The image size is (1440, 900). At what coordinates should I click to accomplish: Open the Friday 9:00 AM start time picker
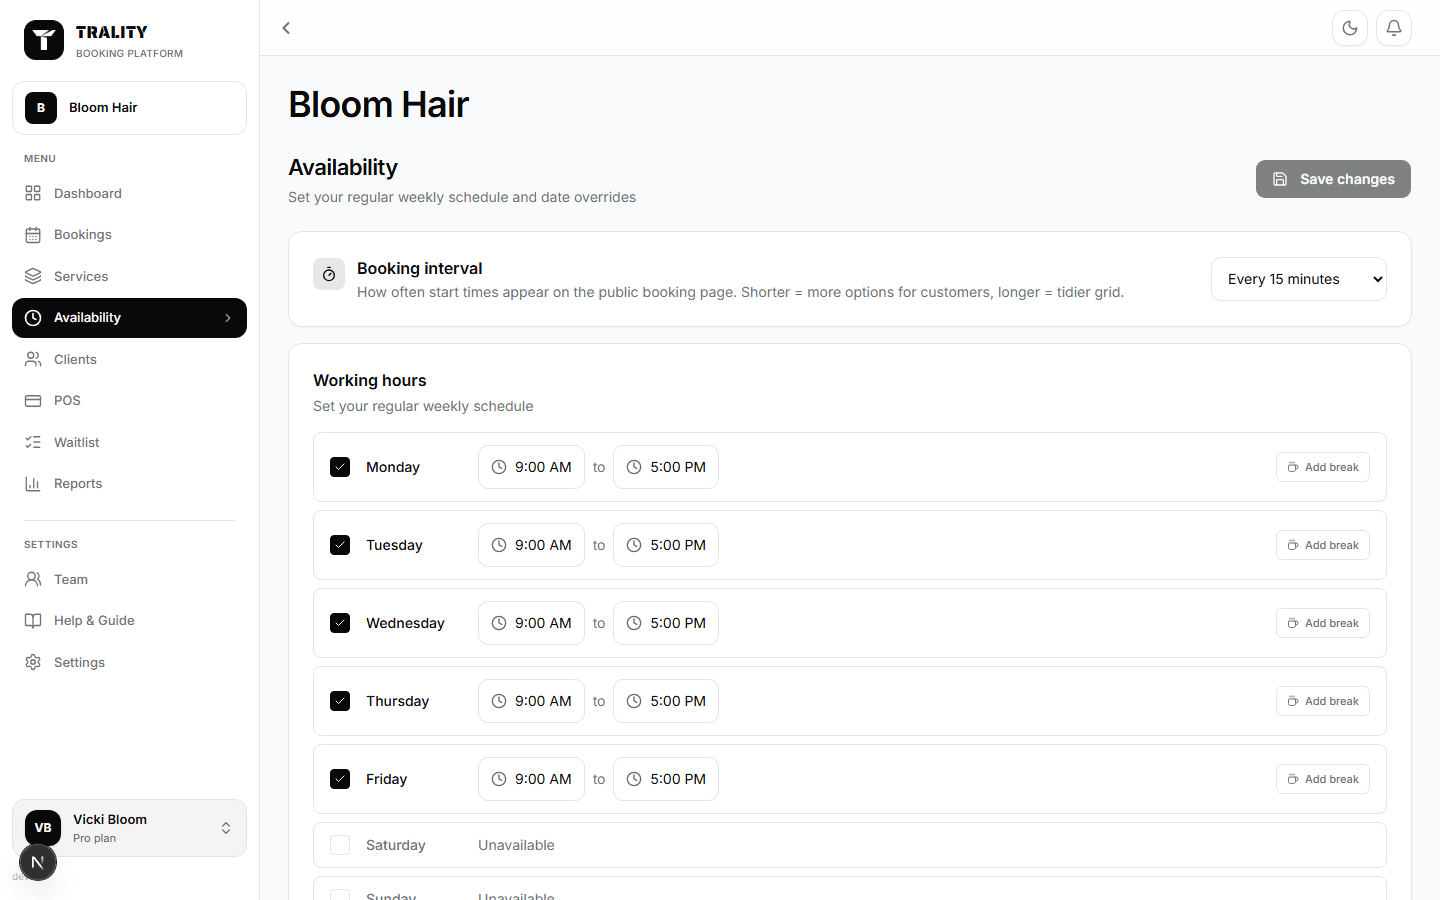point(531,779)
